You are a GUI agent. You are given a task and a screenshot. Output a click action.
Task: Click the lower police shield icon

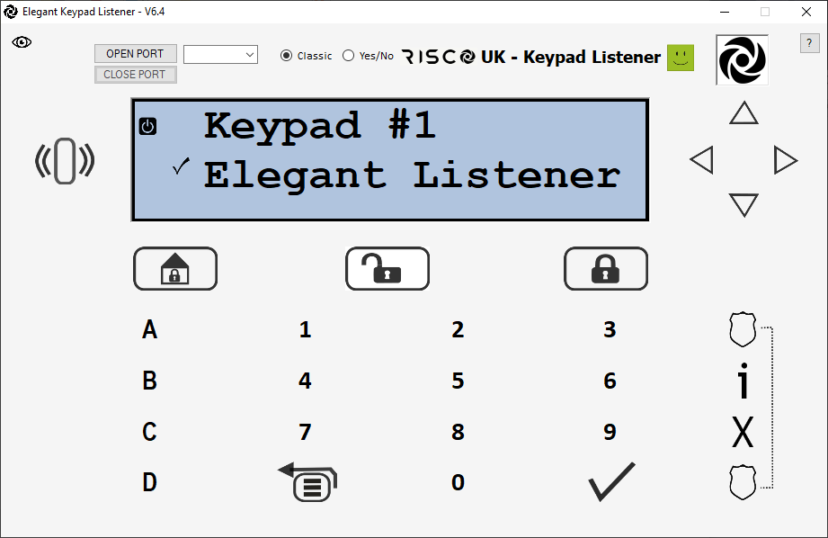pyautogui.click(x=742, y=482)
